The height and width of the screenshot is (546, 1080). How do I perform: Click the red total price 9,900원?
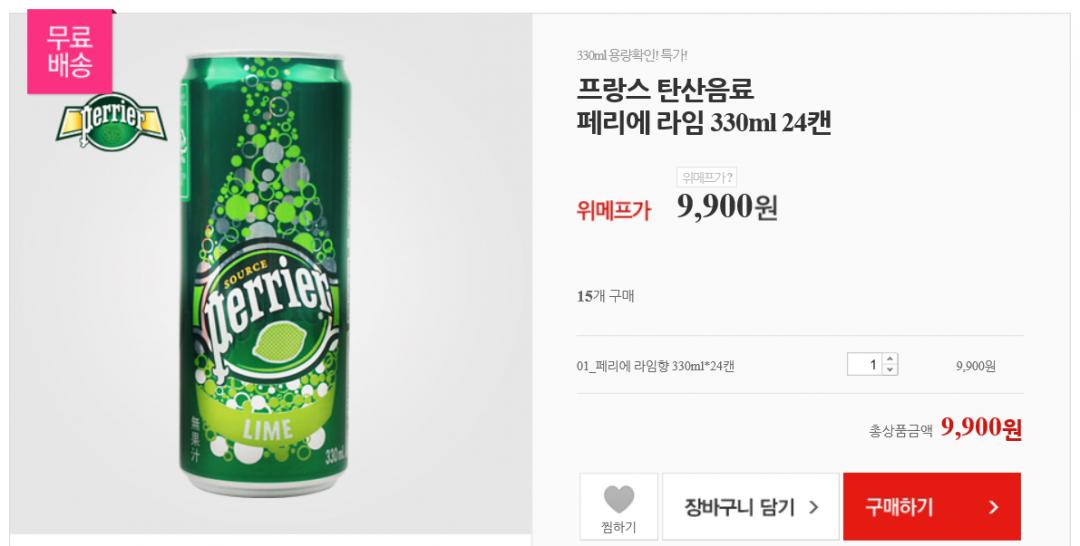[x=982, y=428]
